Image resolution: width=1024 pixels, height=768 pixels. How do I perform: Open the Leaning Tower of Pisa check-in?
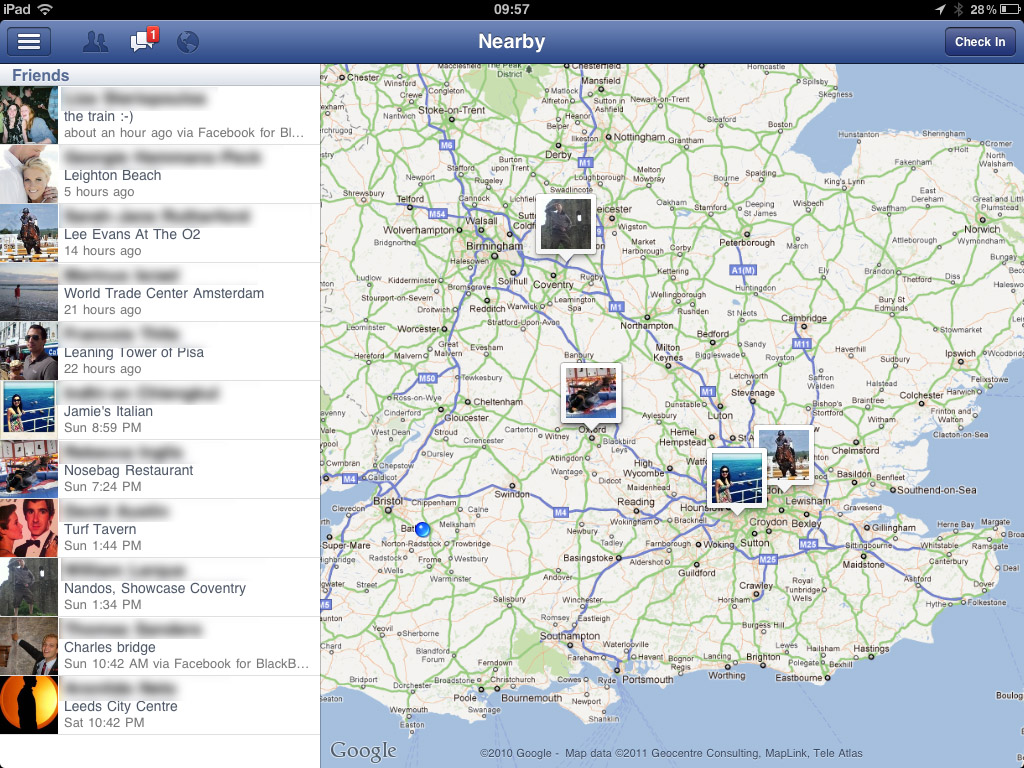pos(160,351)
